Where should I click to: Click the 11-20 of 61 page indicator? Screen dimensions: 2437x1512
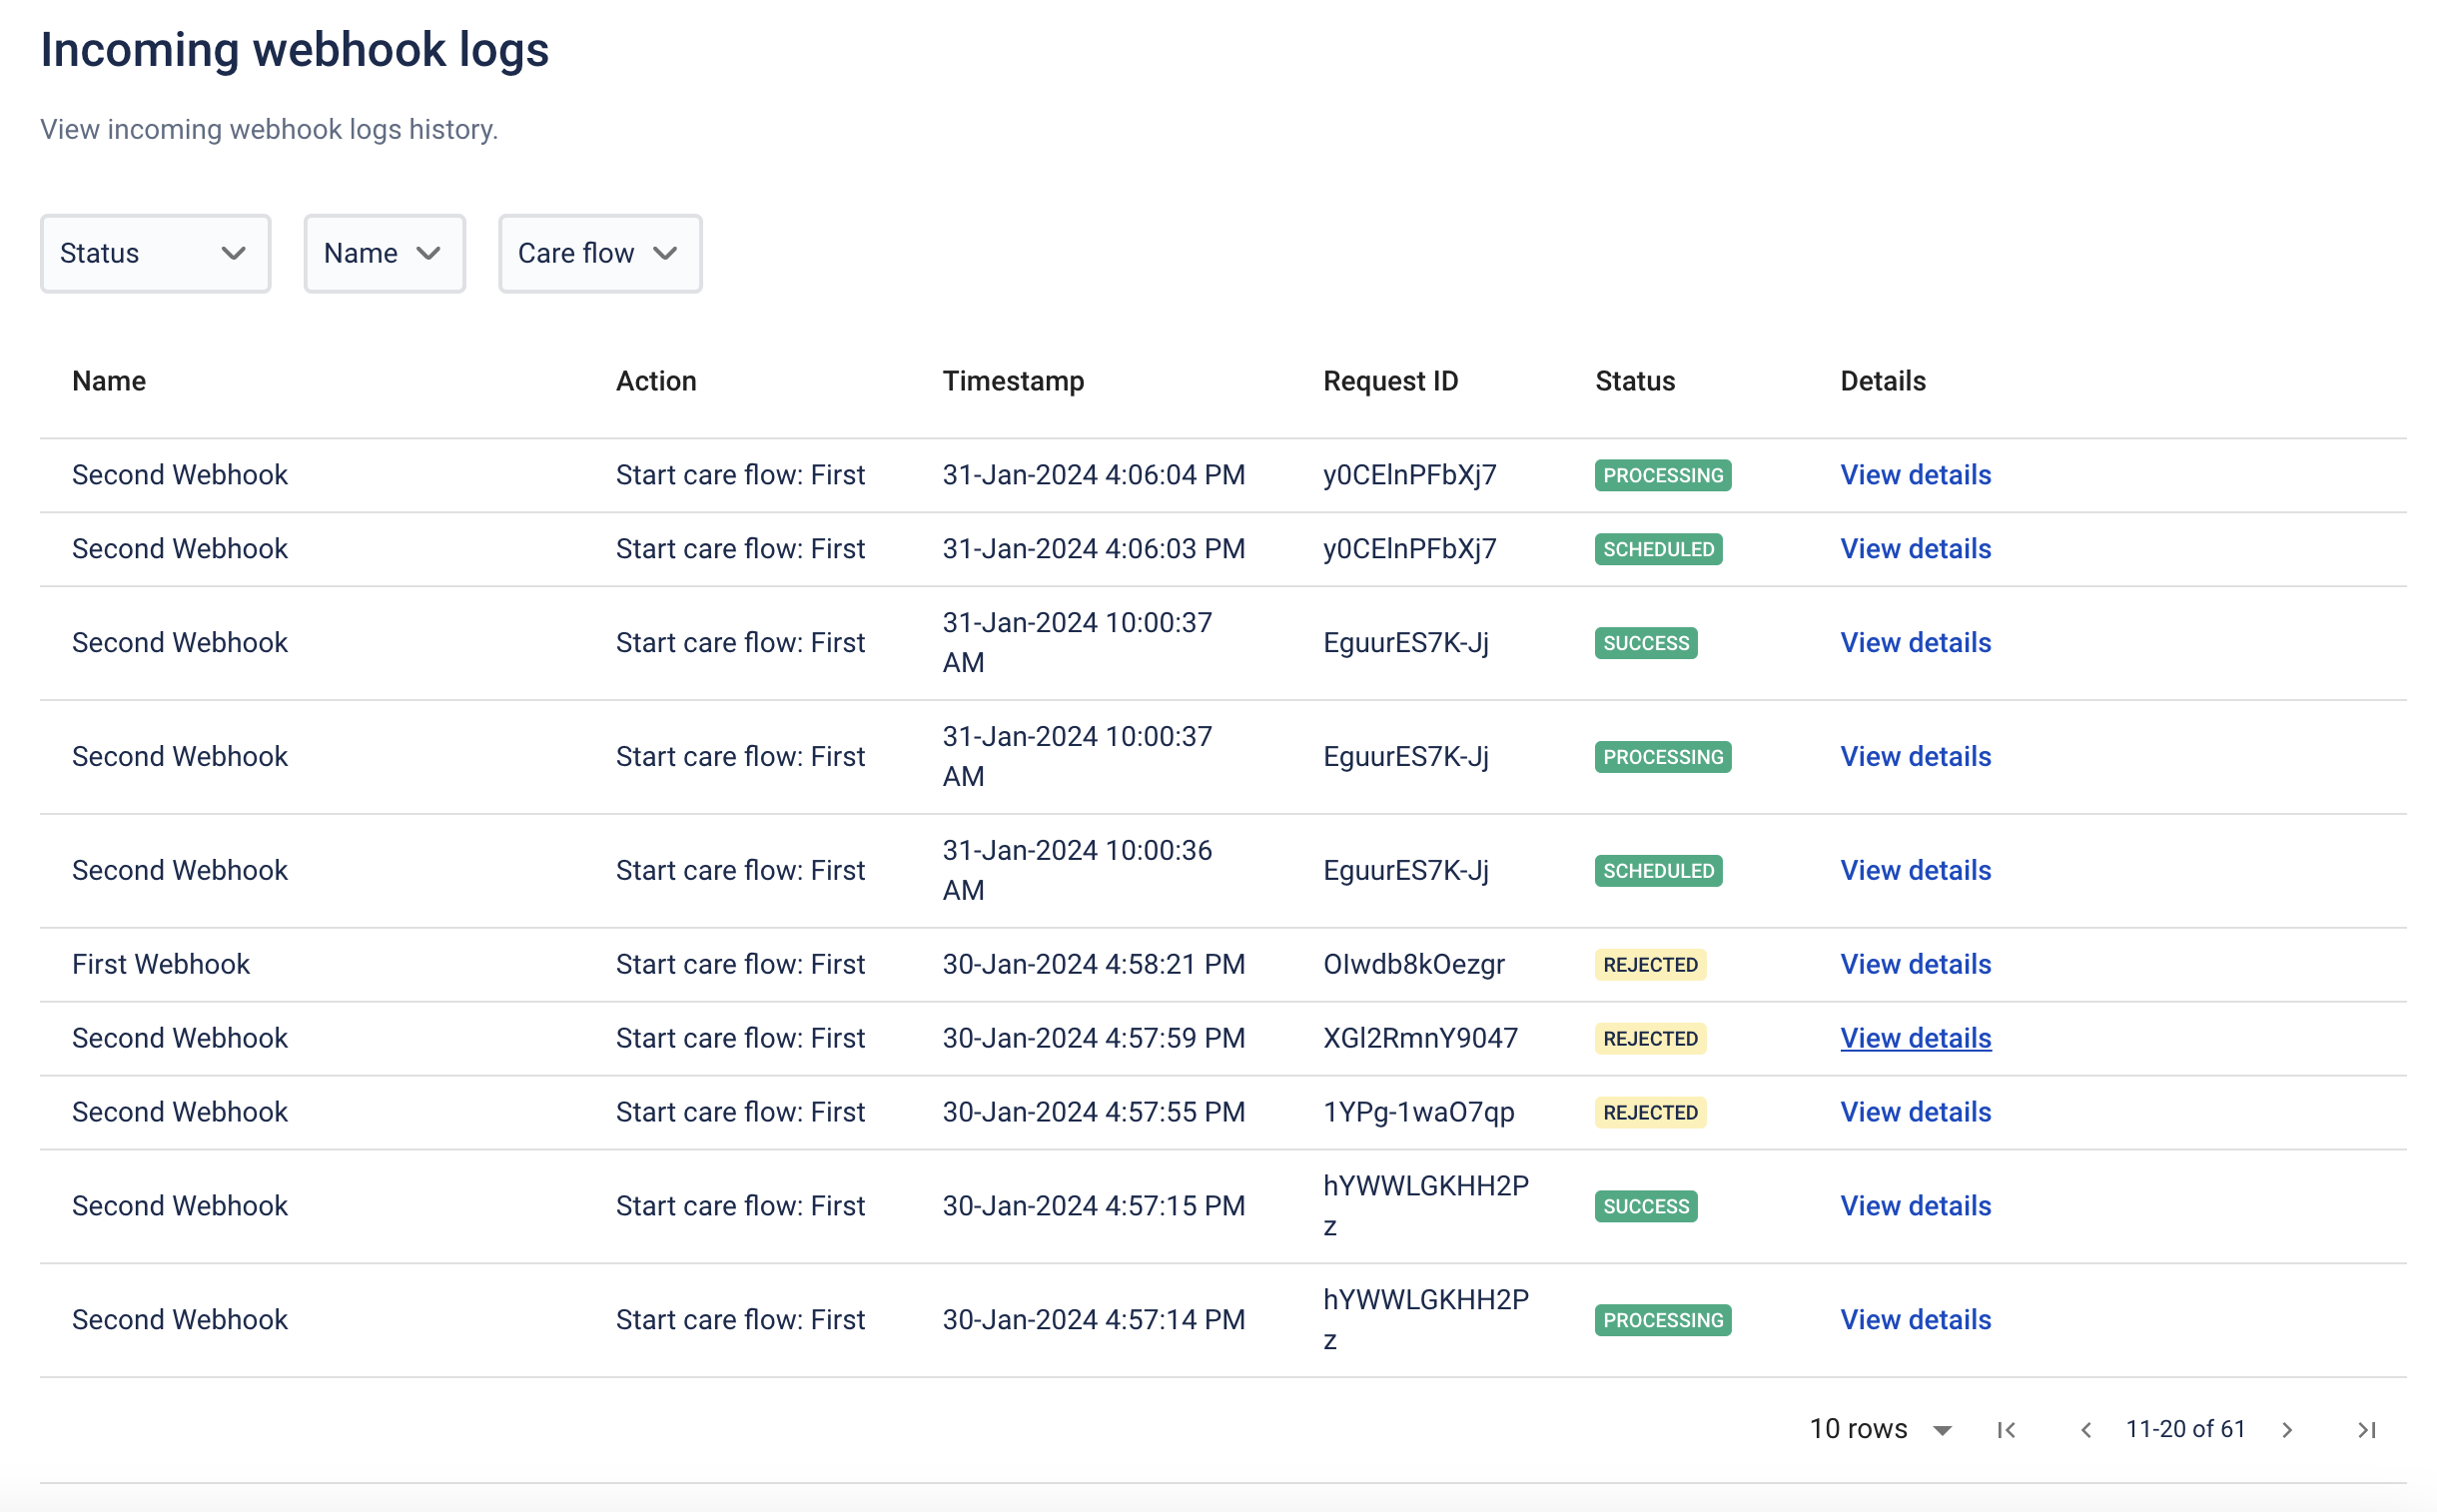click(2185, 1430)
